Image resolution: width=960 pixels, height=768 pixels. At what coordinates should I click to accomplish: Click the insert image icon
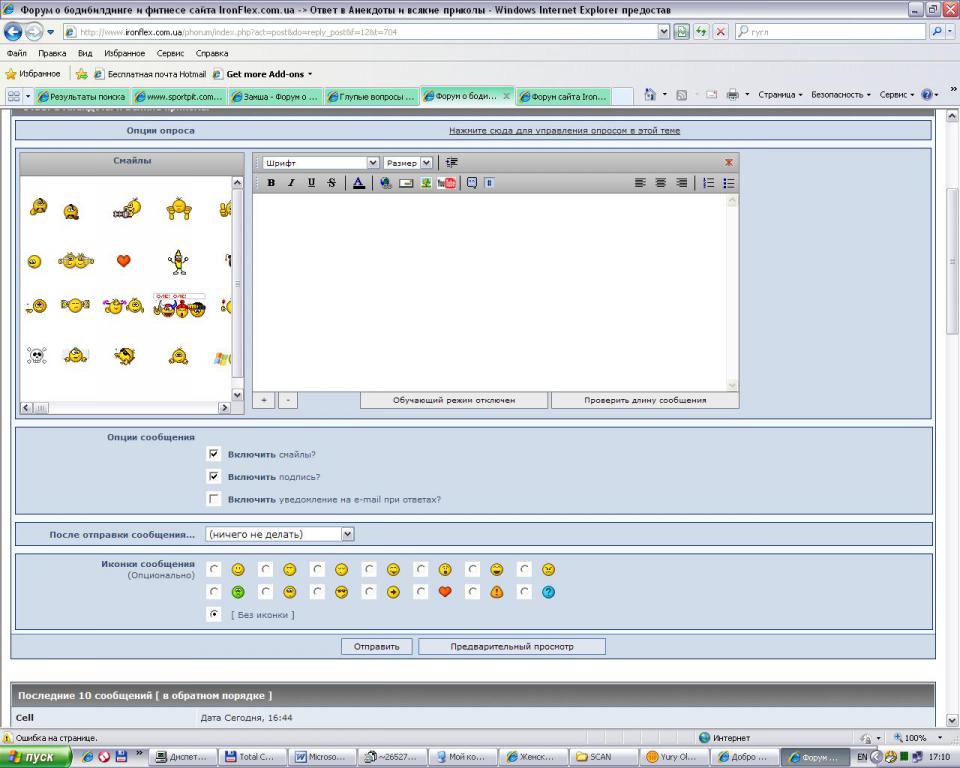click(425, 183)
